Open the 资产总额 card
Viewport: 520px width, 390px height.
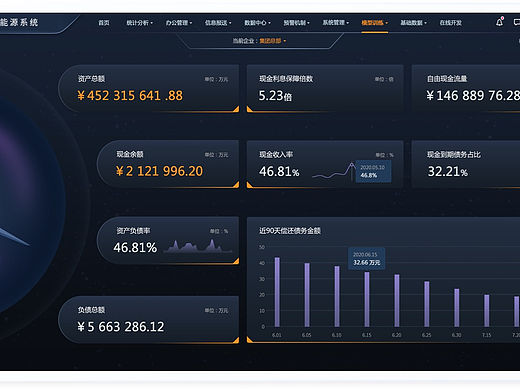click(149, 88)
